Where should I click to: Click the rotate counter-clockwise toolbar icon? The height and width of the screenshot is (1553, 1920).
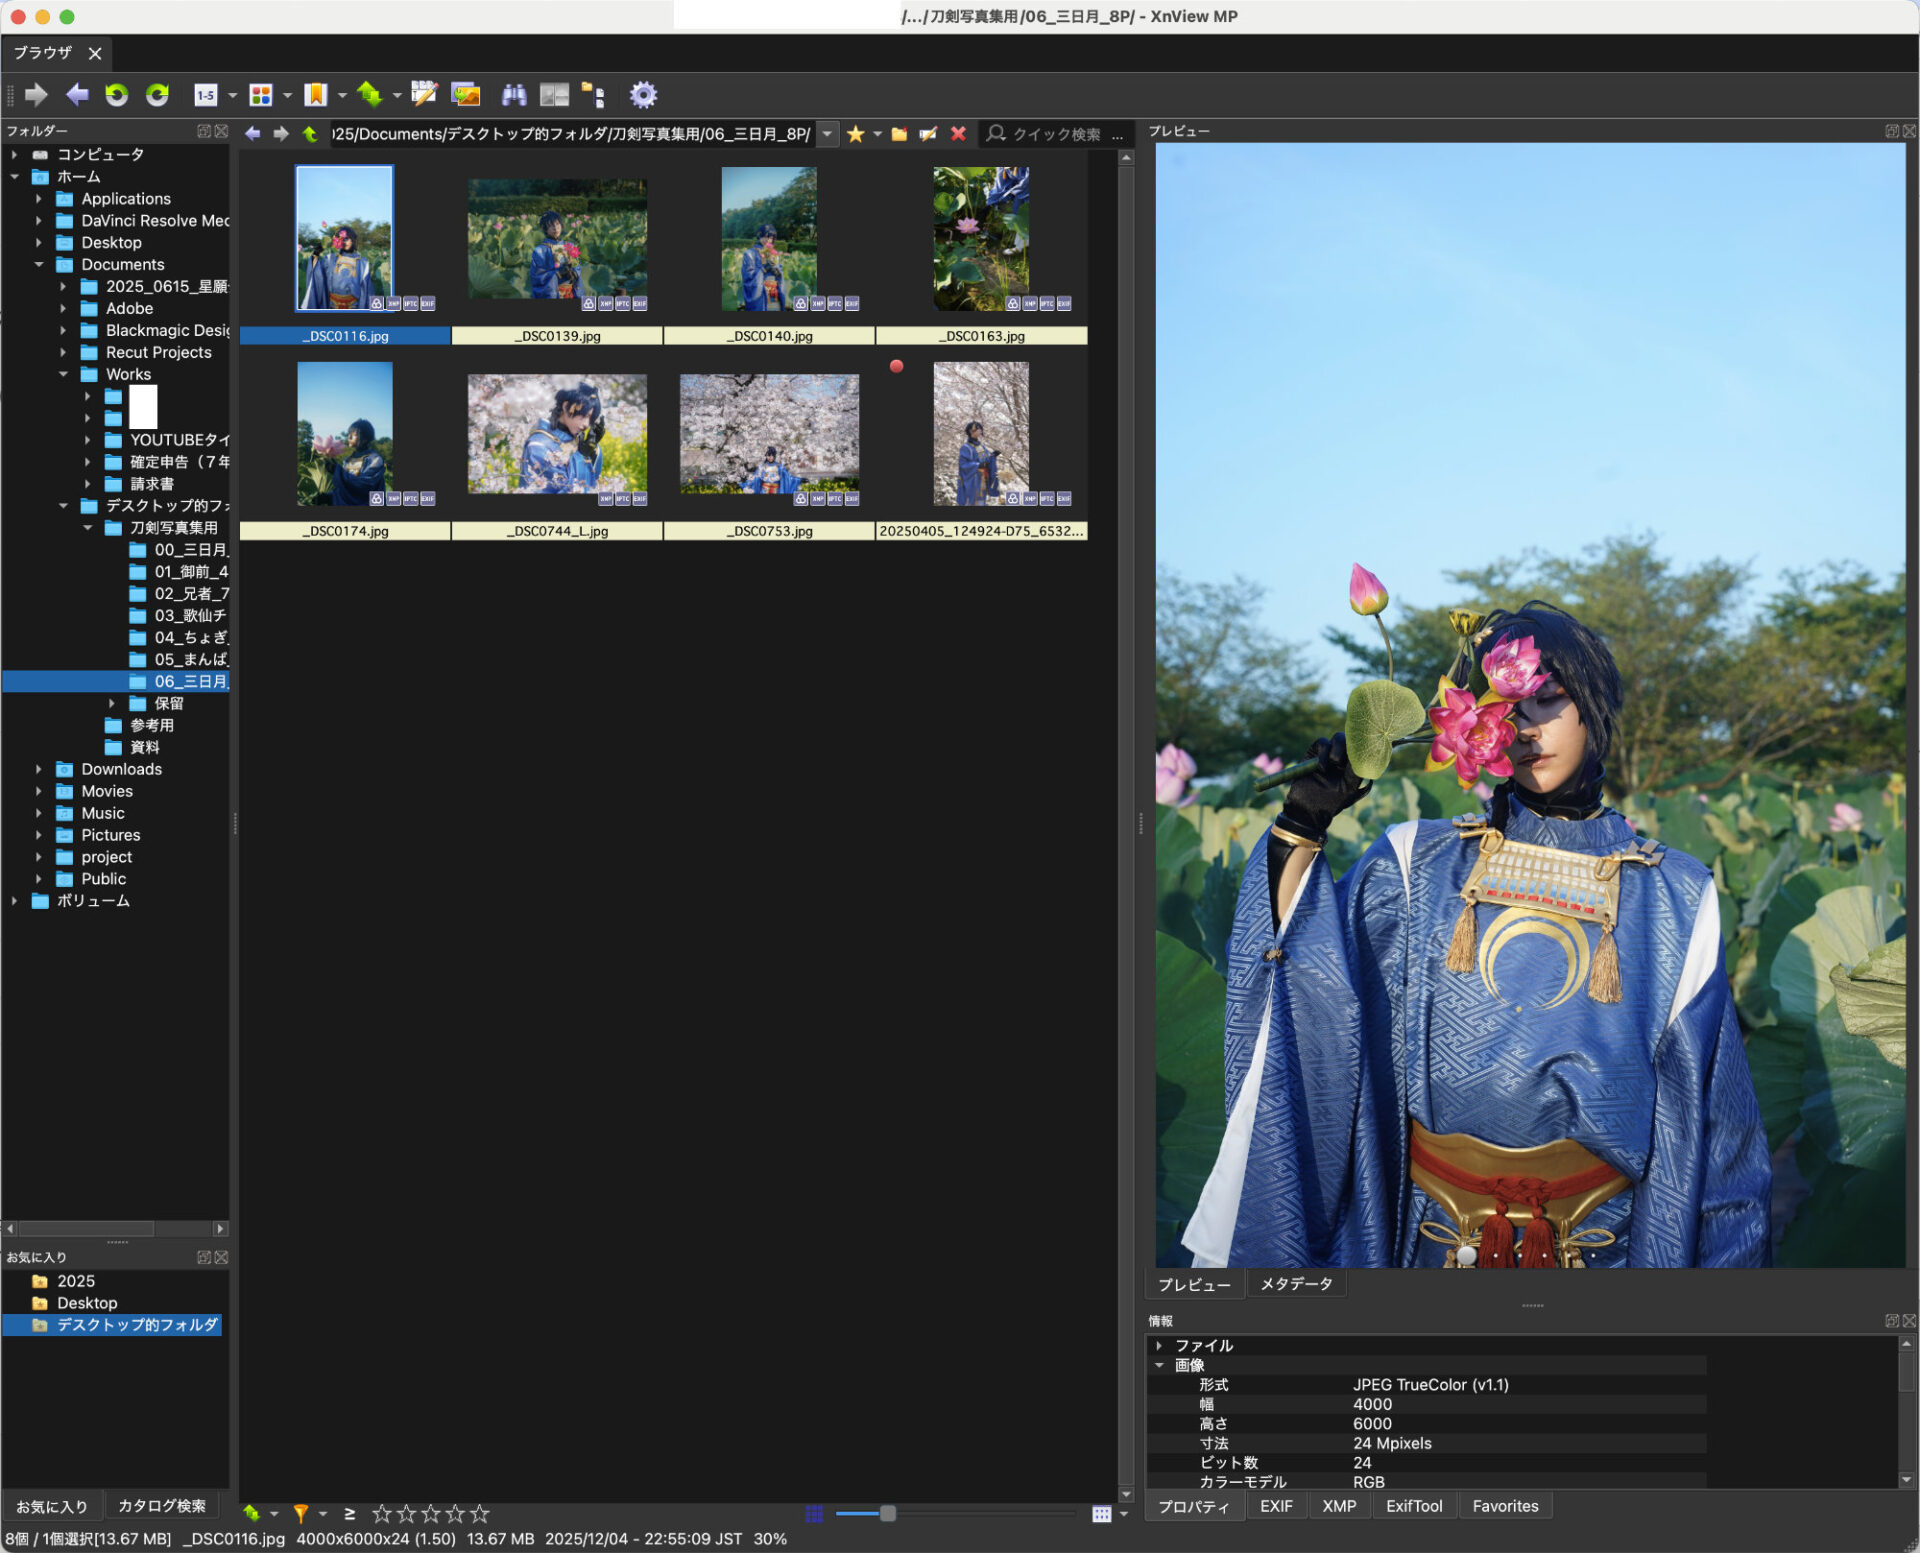coord(117,95)
